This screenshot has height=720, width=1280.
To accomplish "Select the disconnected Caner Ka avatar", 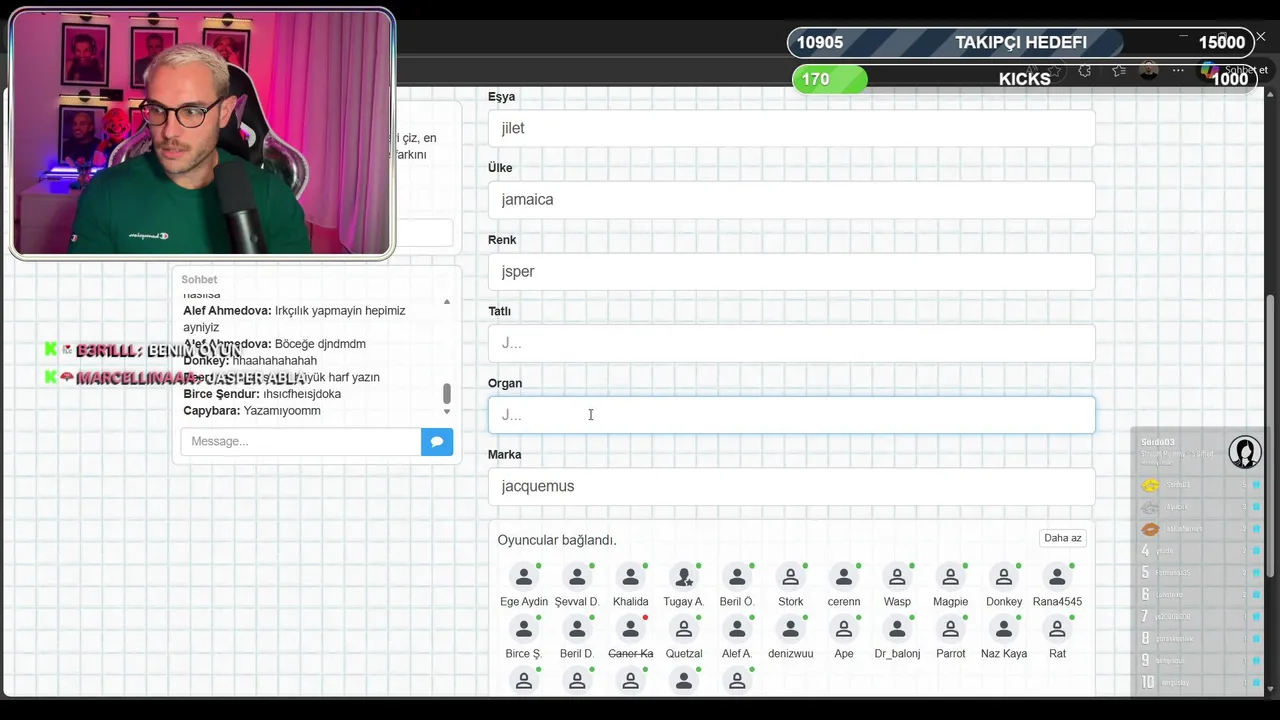I will [x=630, y=629].
